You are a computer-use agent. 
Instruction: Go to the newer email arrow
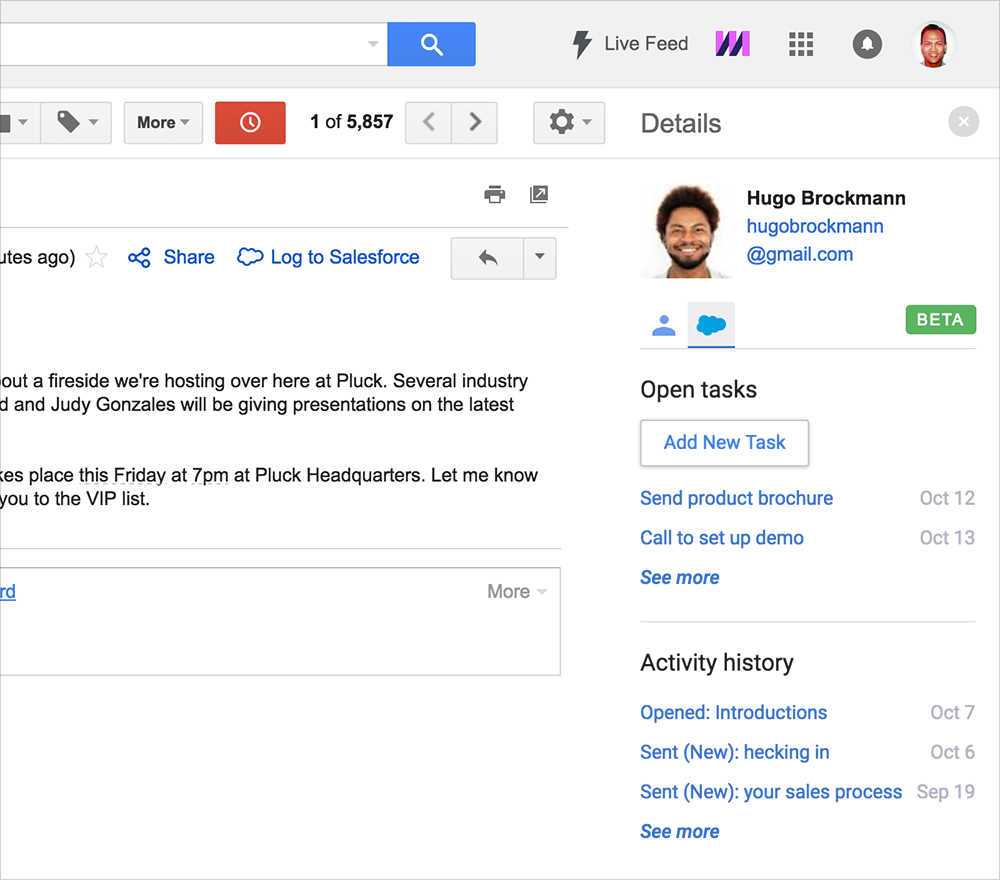click(429, 122)
